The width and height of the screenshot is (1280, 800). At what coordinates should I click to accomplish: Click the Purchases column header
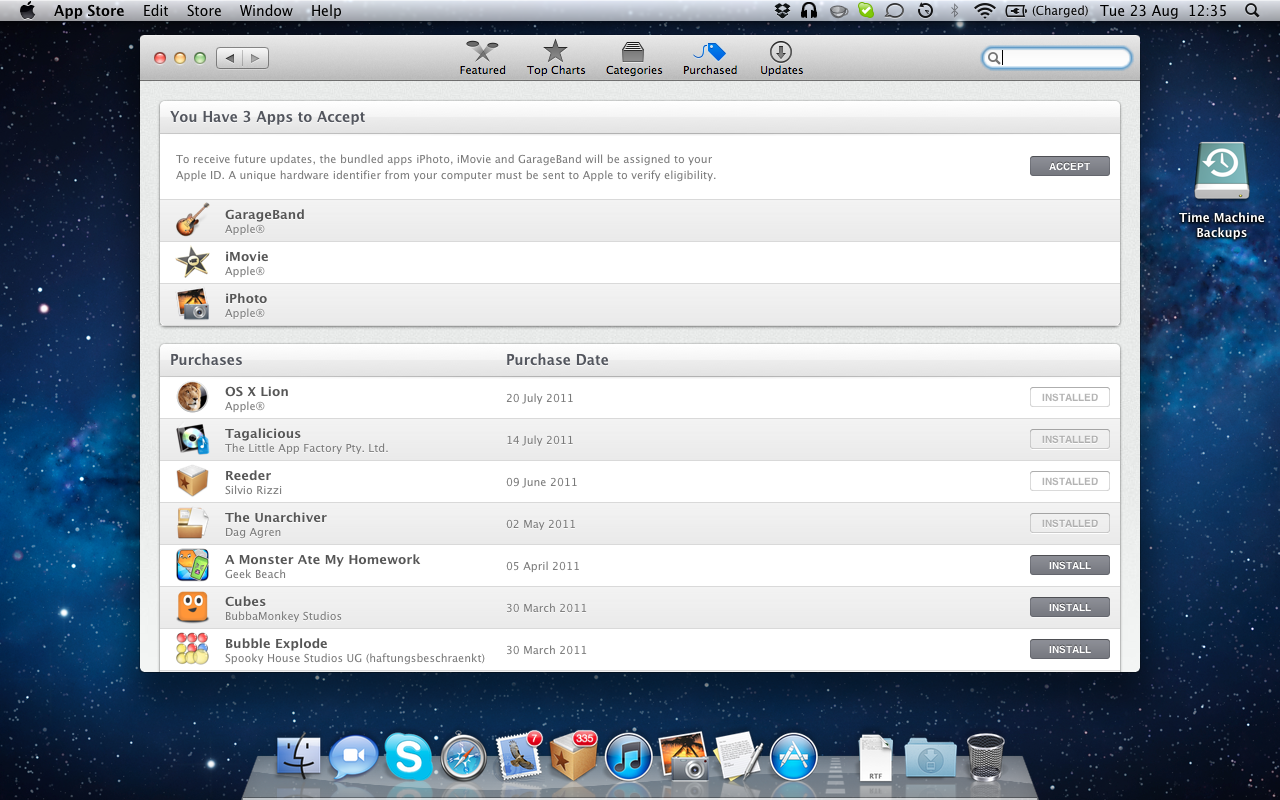tap(206, 360)
